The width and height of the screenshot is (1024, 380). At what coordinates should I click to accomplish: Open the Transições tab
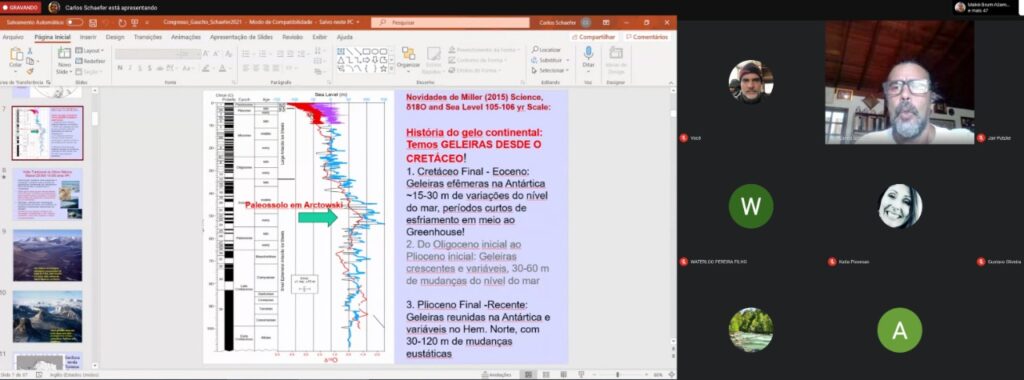[x=148, y=37]
